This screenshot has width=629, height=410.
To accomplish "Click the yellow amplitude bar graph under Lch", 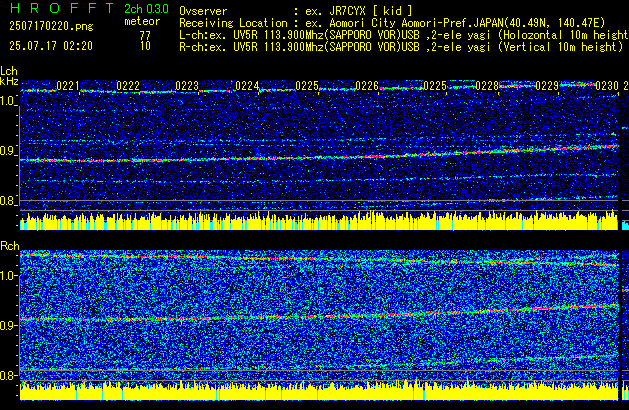I will click(x=319, y=220).
